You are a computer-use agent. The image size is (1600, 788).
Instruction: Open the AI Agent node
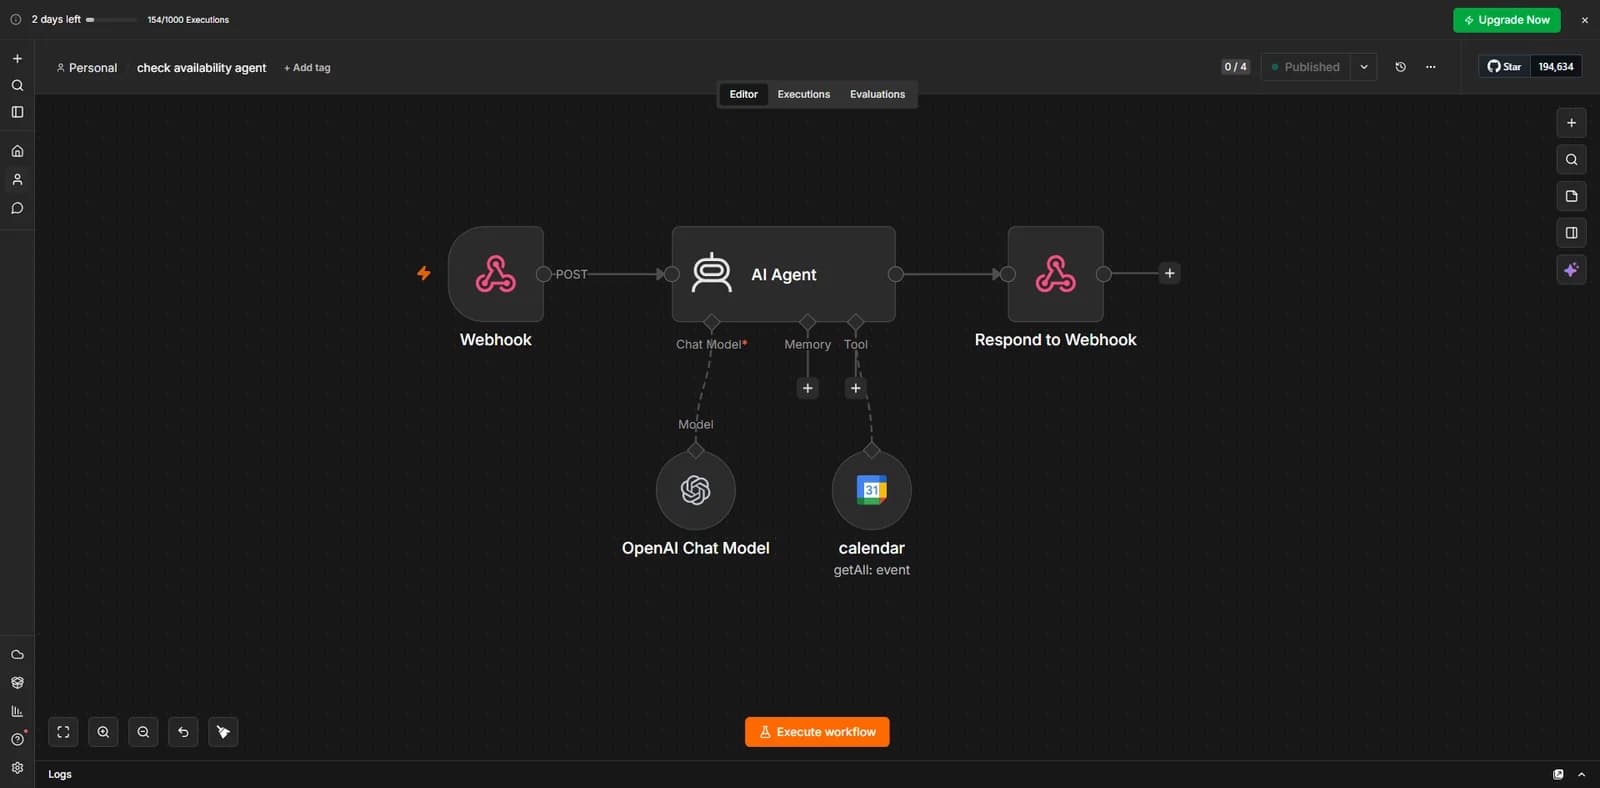click(784, 274)
